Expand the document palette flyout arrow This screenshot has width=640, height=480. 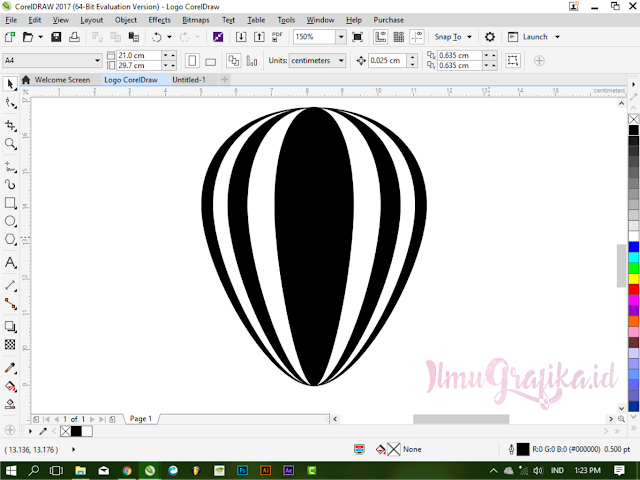pyautogui.click(x=30, y=431)
